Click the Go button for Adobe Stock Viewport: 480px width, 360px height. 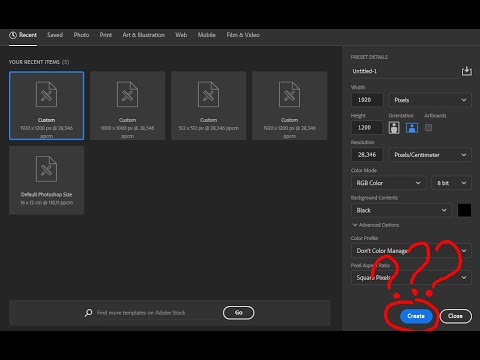click(238, 313)
